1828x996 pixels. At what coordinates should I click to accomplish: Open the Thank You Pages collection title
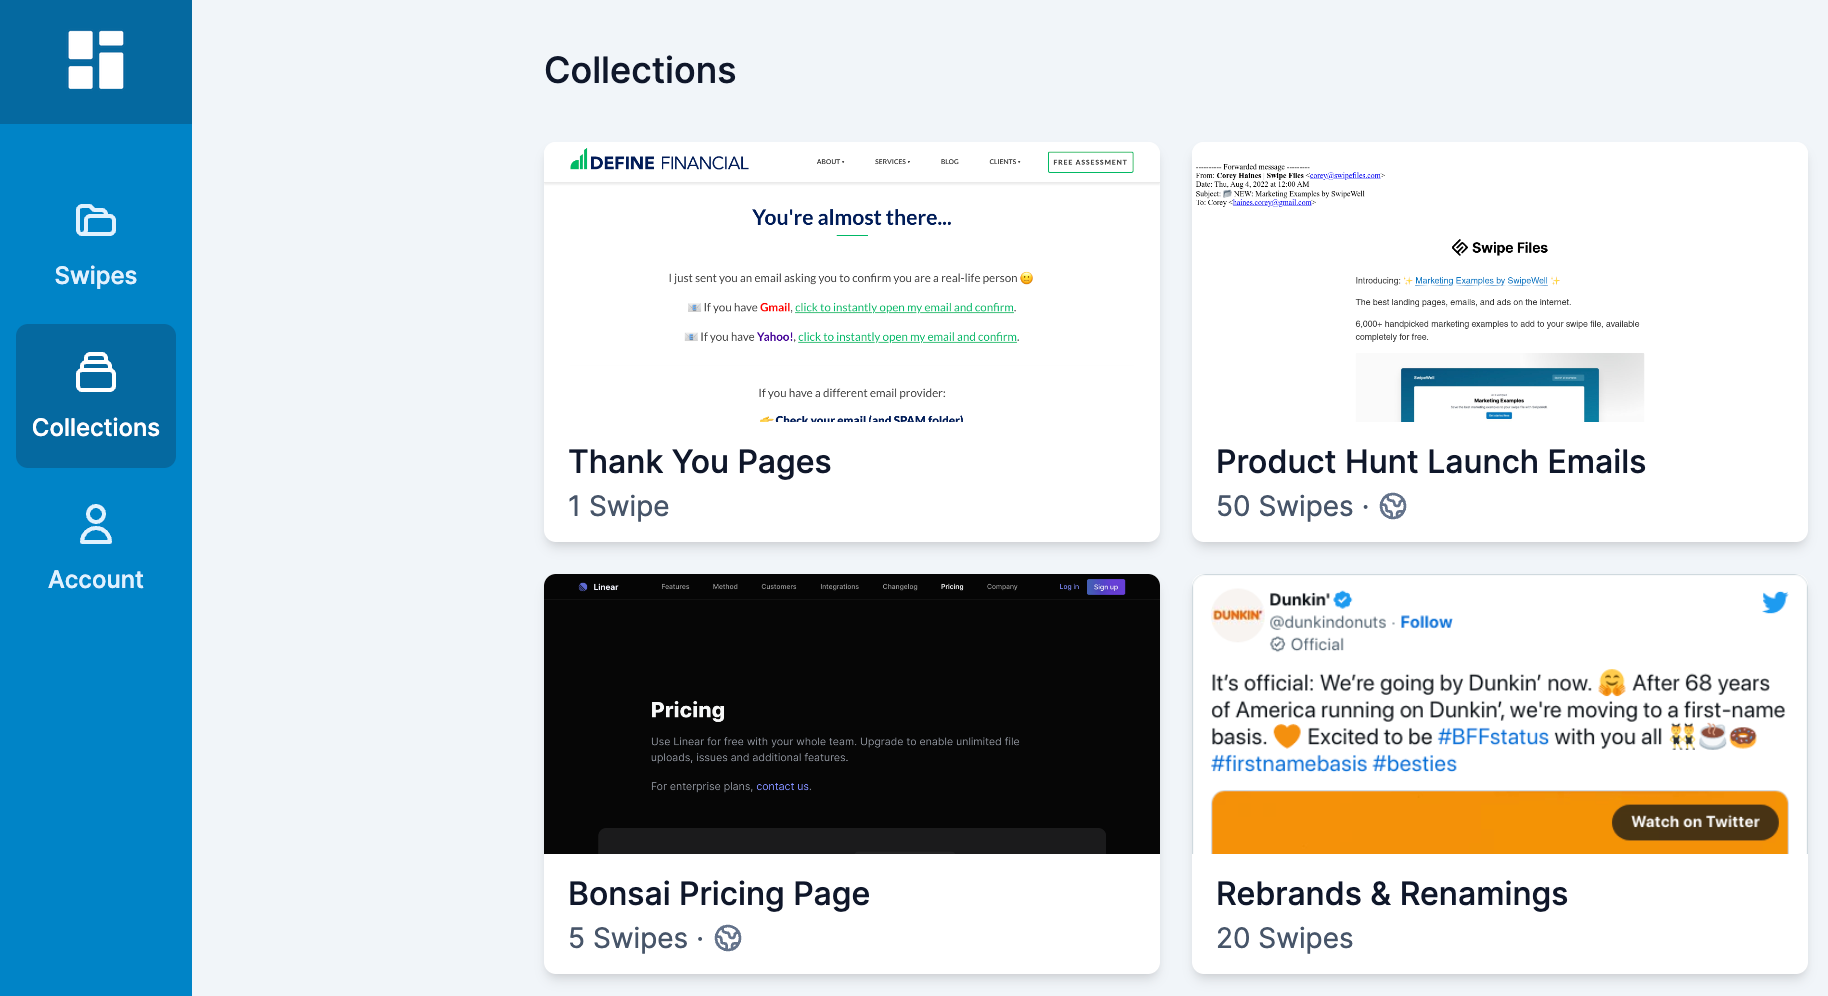tap(700, 462)
